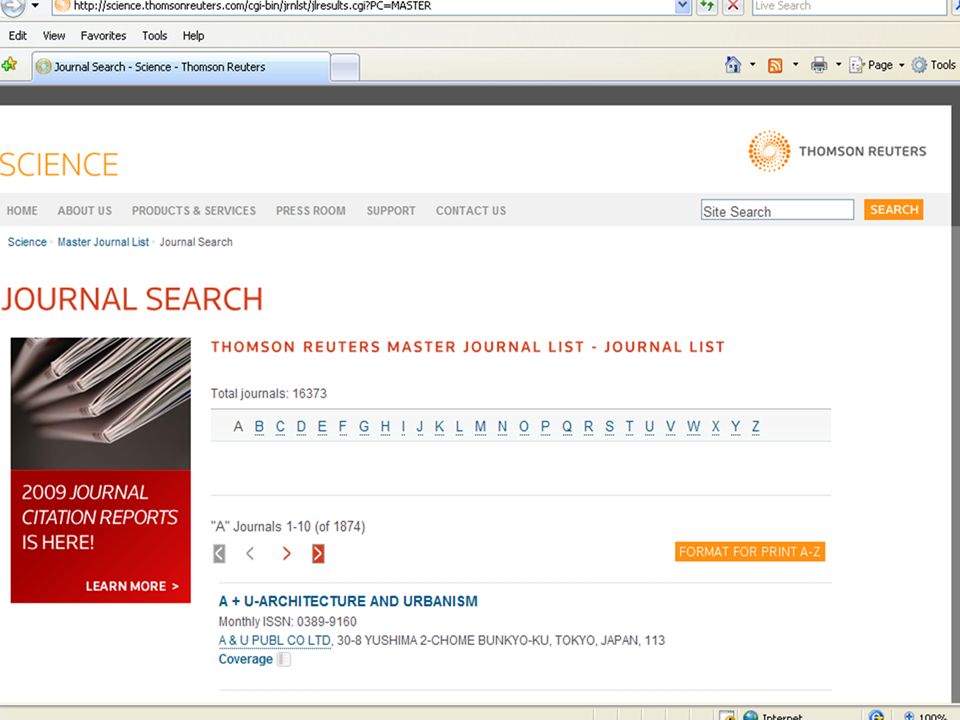This screenshot has width=960, height=720.
Task: Click FORMAT FOR PRINT A-Z button
Action: point(750,552)
